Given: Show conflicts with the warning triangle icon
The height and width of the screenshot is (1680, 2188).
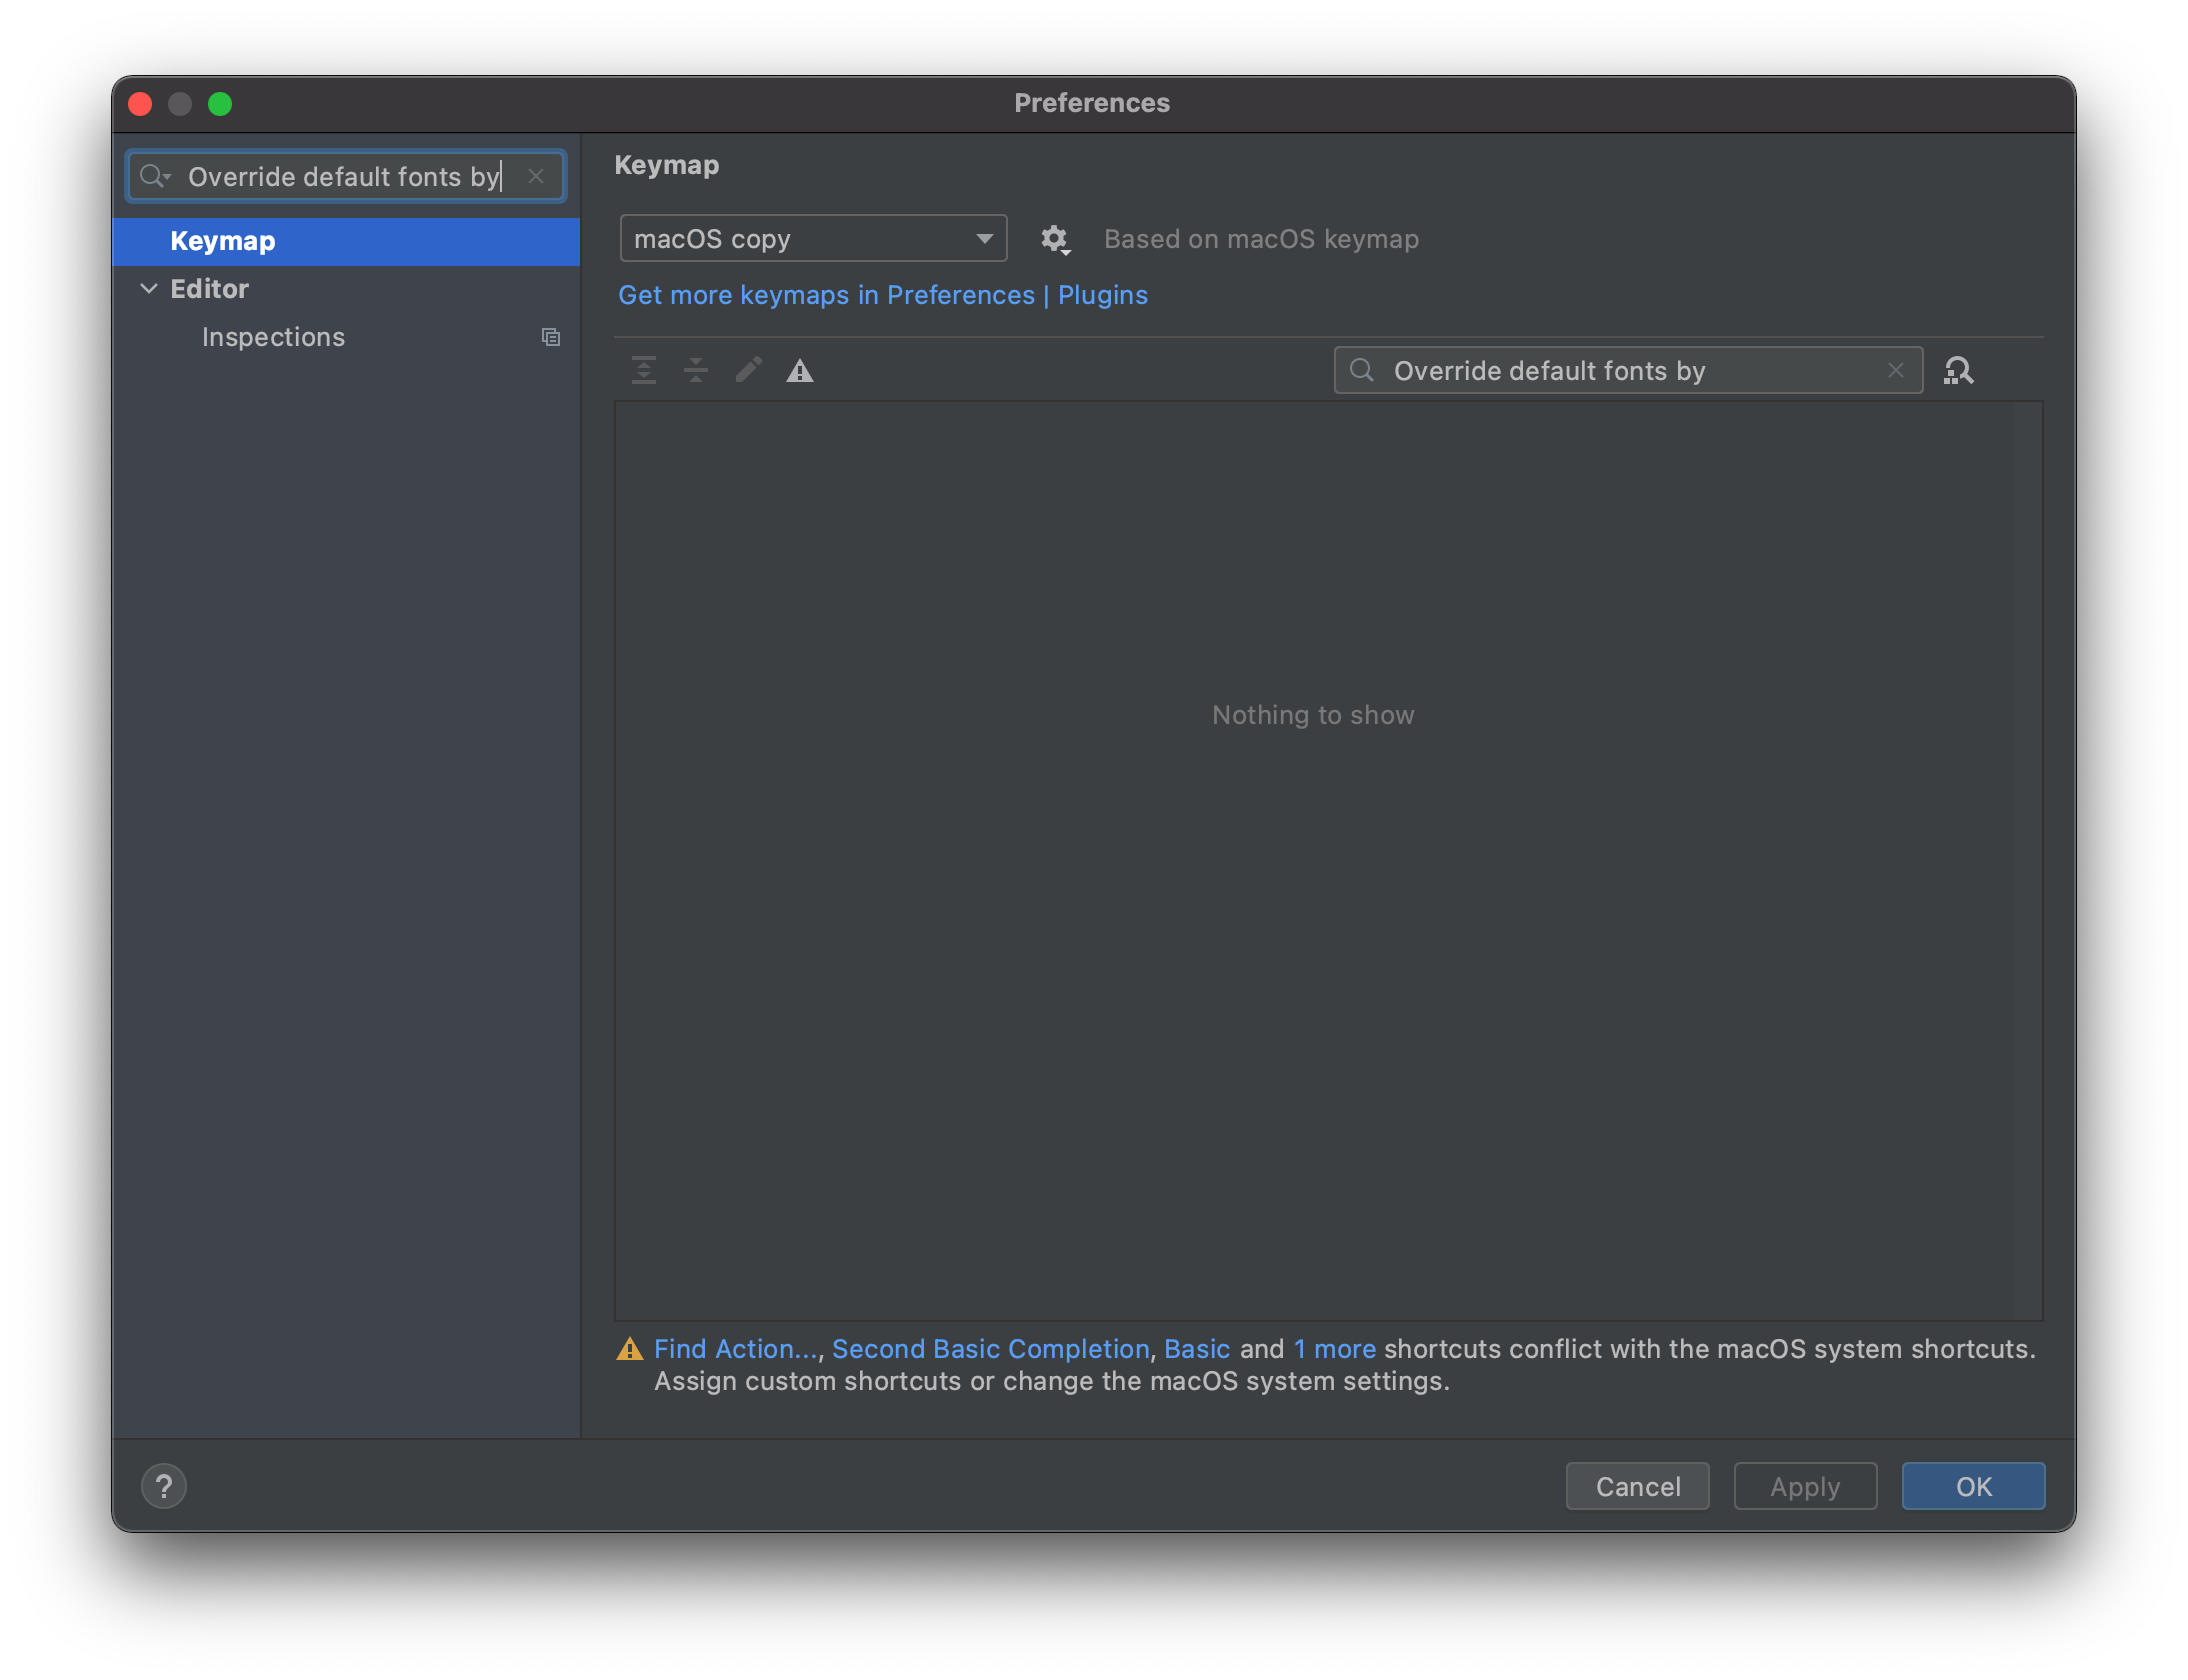Looking at the screenshot, I should tap(800, 371).
